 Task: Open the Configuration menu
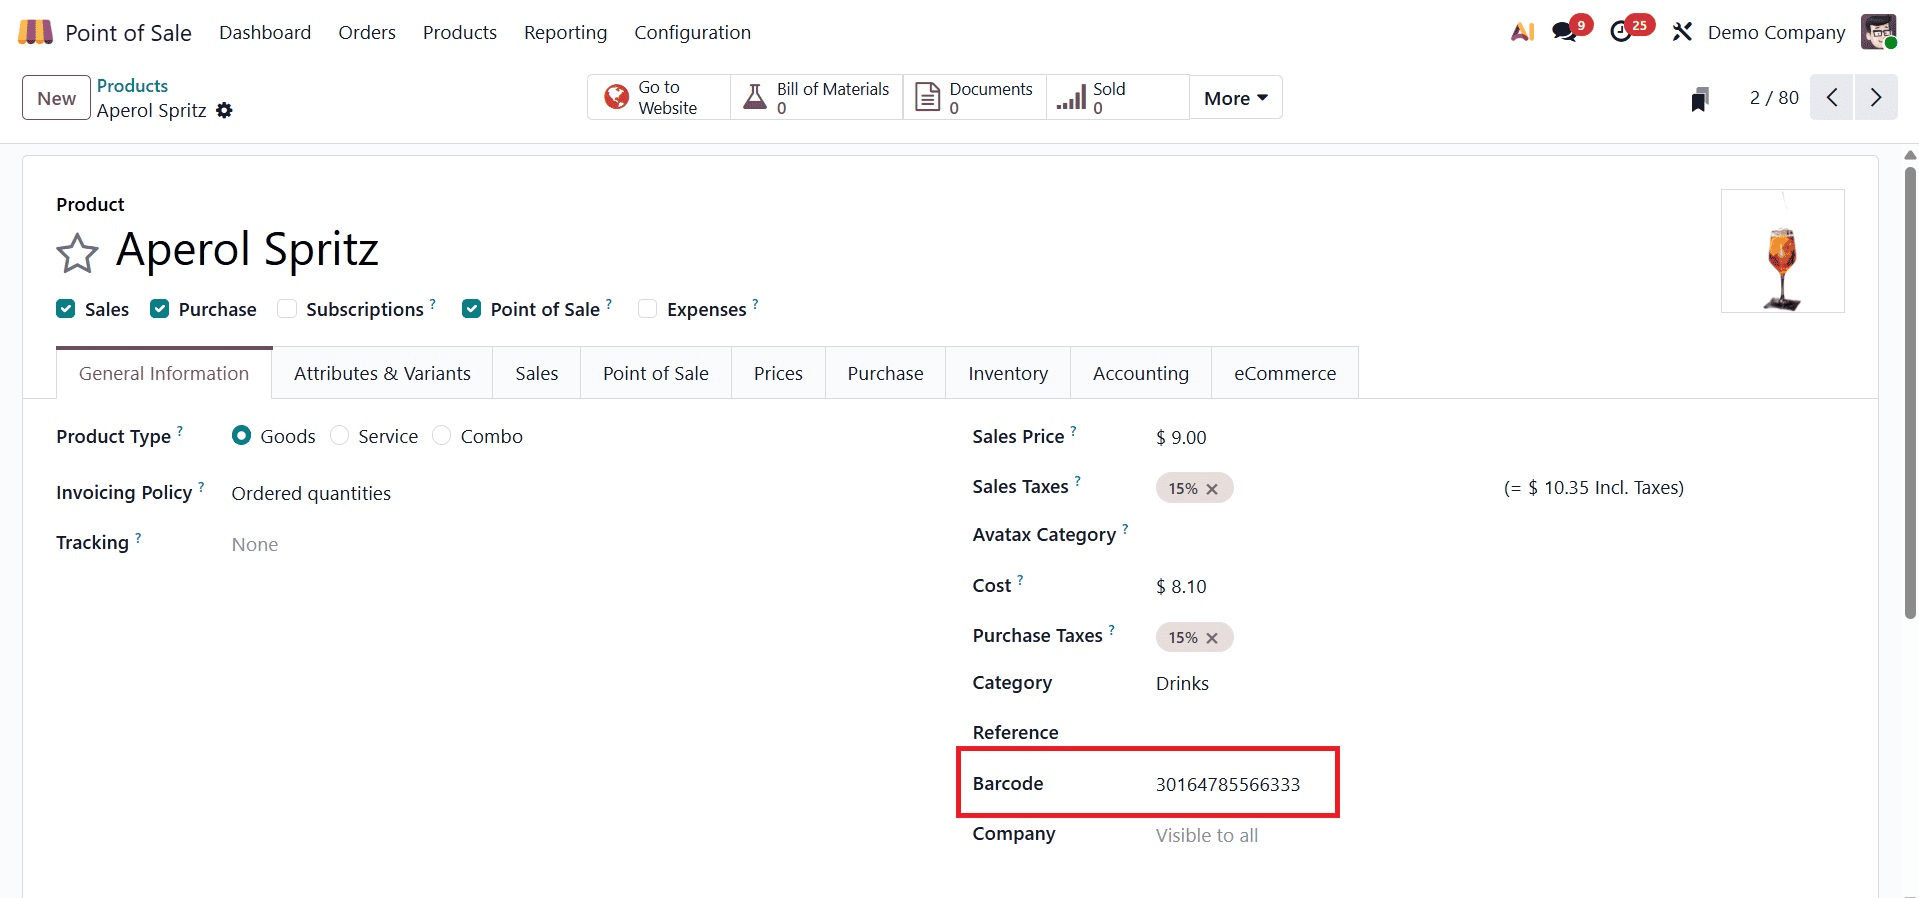[692, 32]
